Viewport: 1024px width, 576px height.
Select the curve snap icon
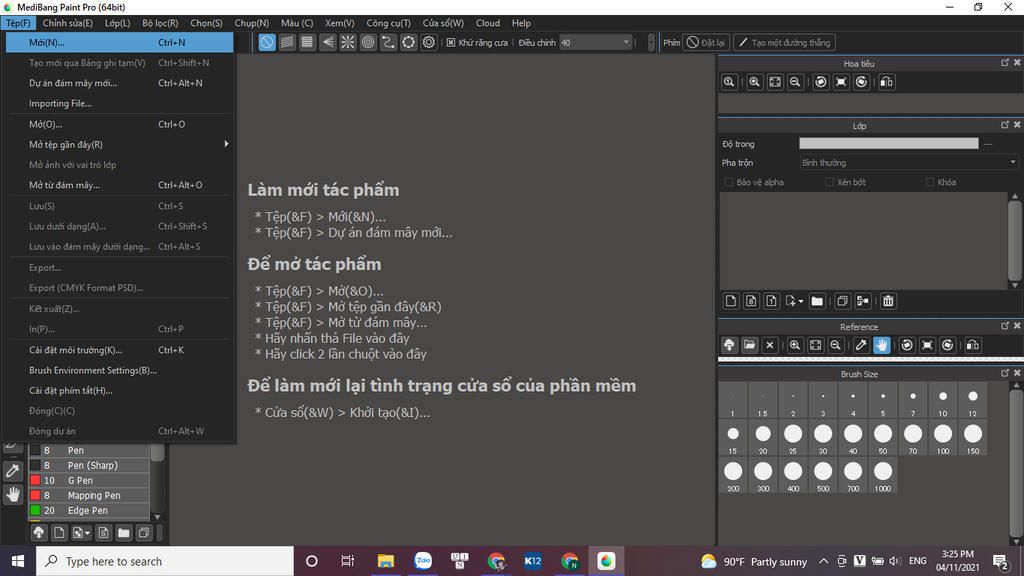[389, 42]
